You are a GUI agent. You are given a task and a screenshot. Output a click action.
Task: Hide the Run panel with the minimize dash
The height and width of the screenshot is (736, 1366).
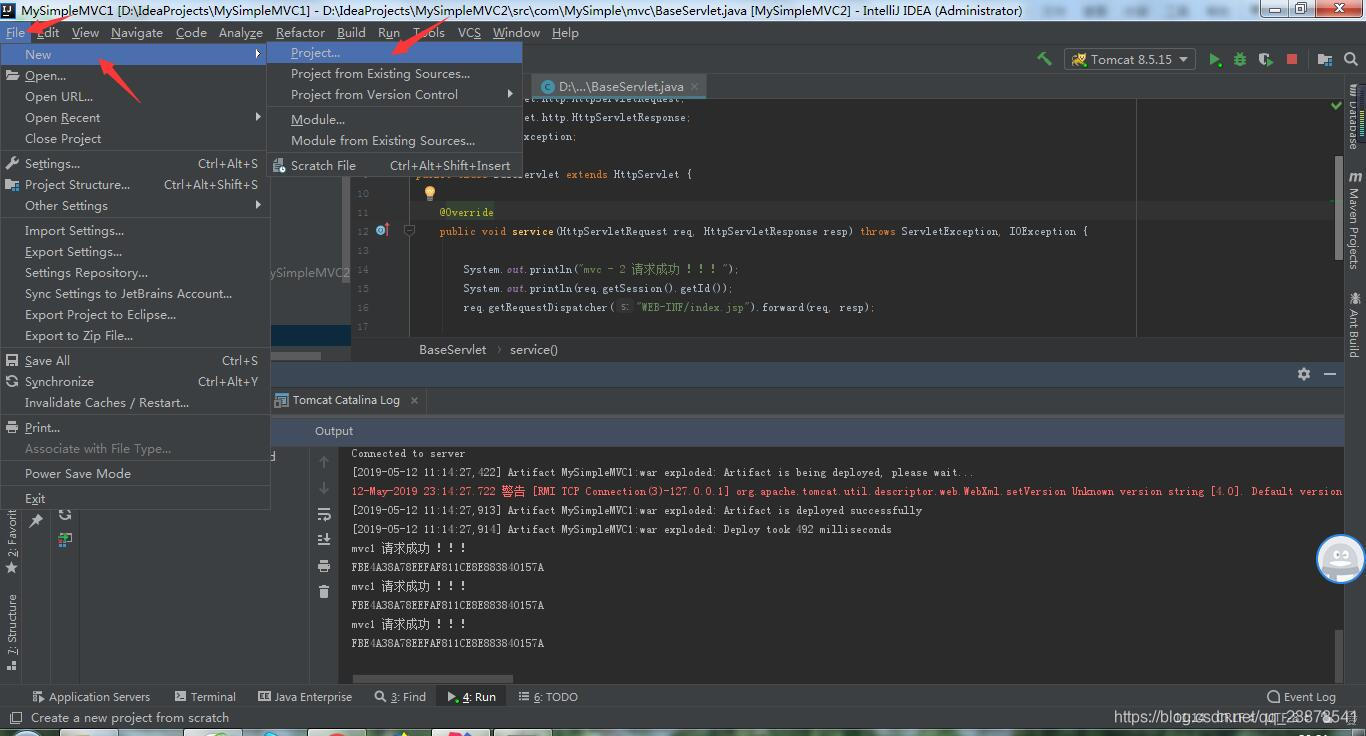pyautogui.click(x=1330, y=373)
